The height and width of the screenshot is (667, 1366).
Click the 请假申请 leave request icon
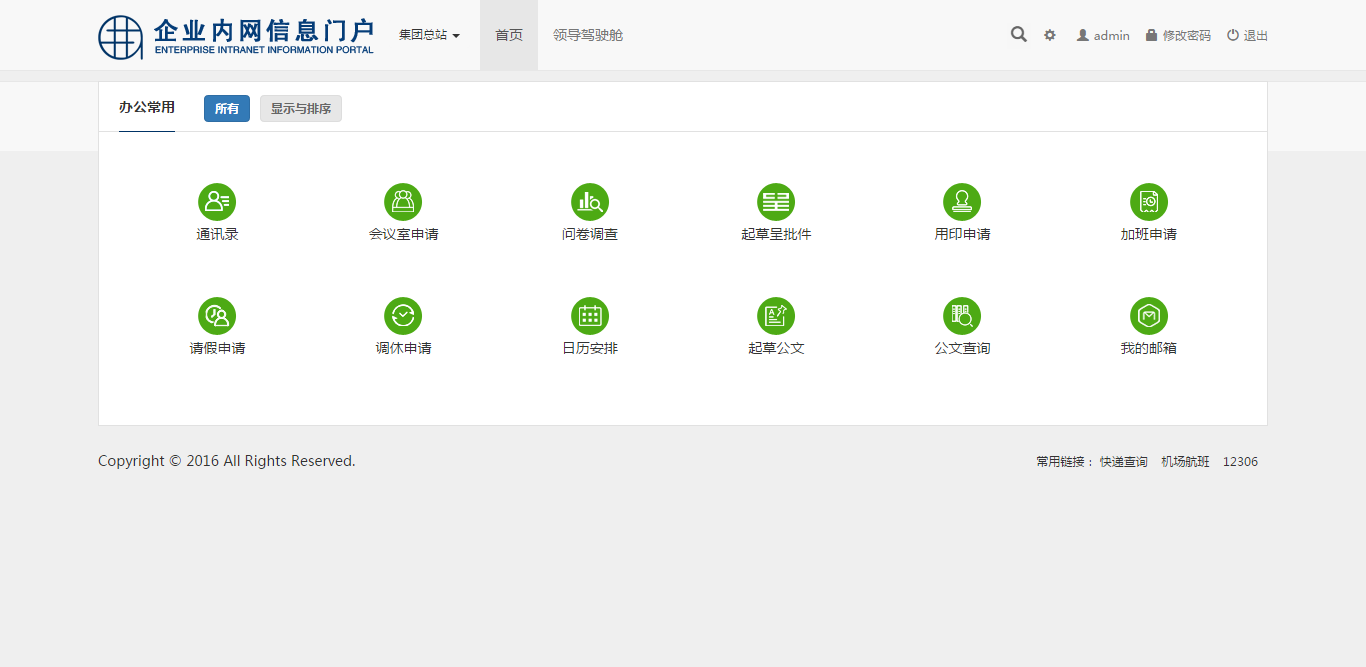tap(217, 316)
